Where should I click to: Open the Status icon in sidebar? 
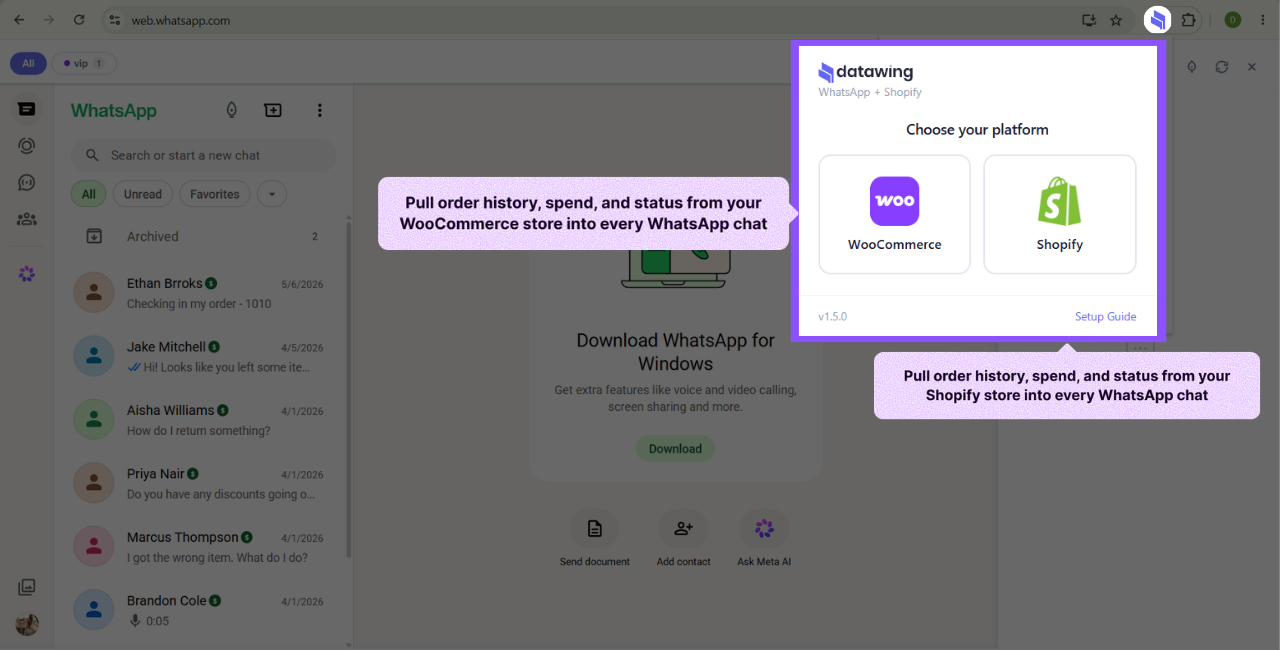[27, 146]
